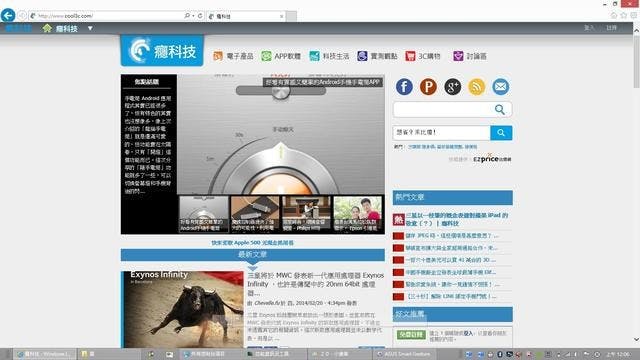Open the address bar search dropdown arrow

point(193,16)
